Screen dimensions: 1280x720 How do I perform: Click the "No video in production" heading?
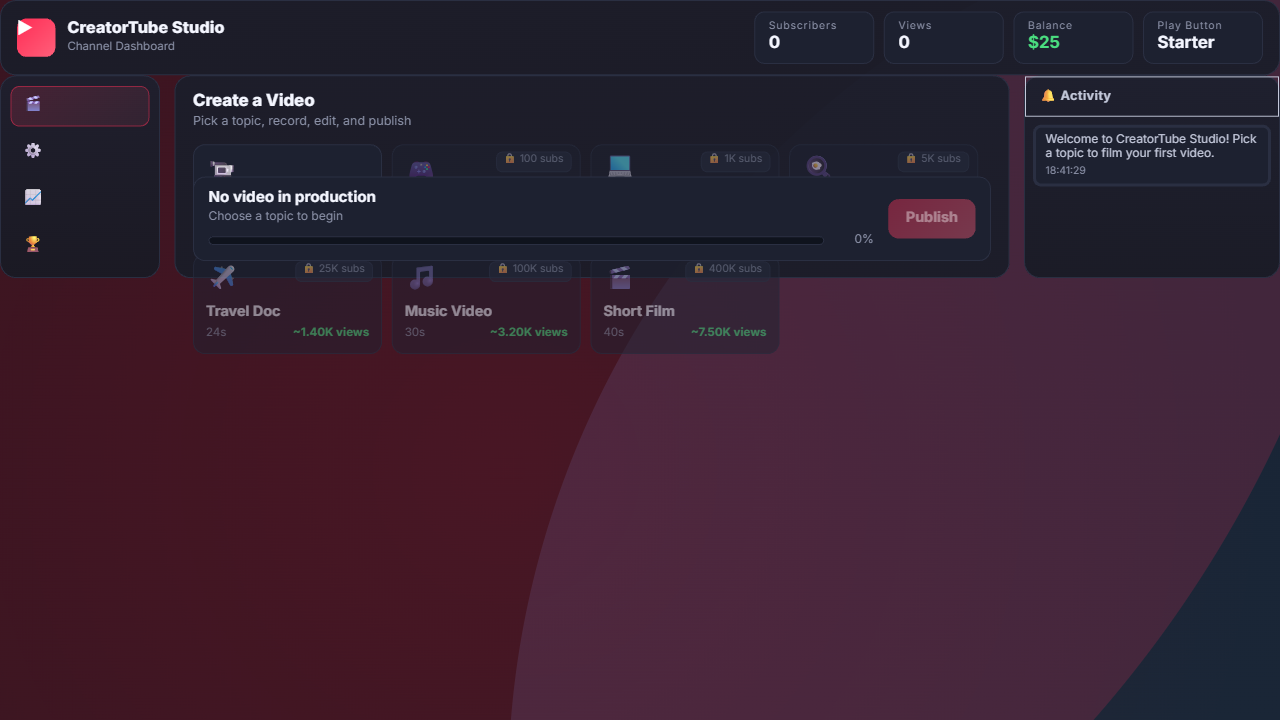pyautogui.click(x=292, y=197)
